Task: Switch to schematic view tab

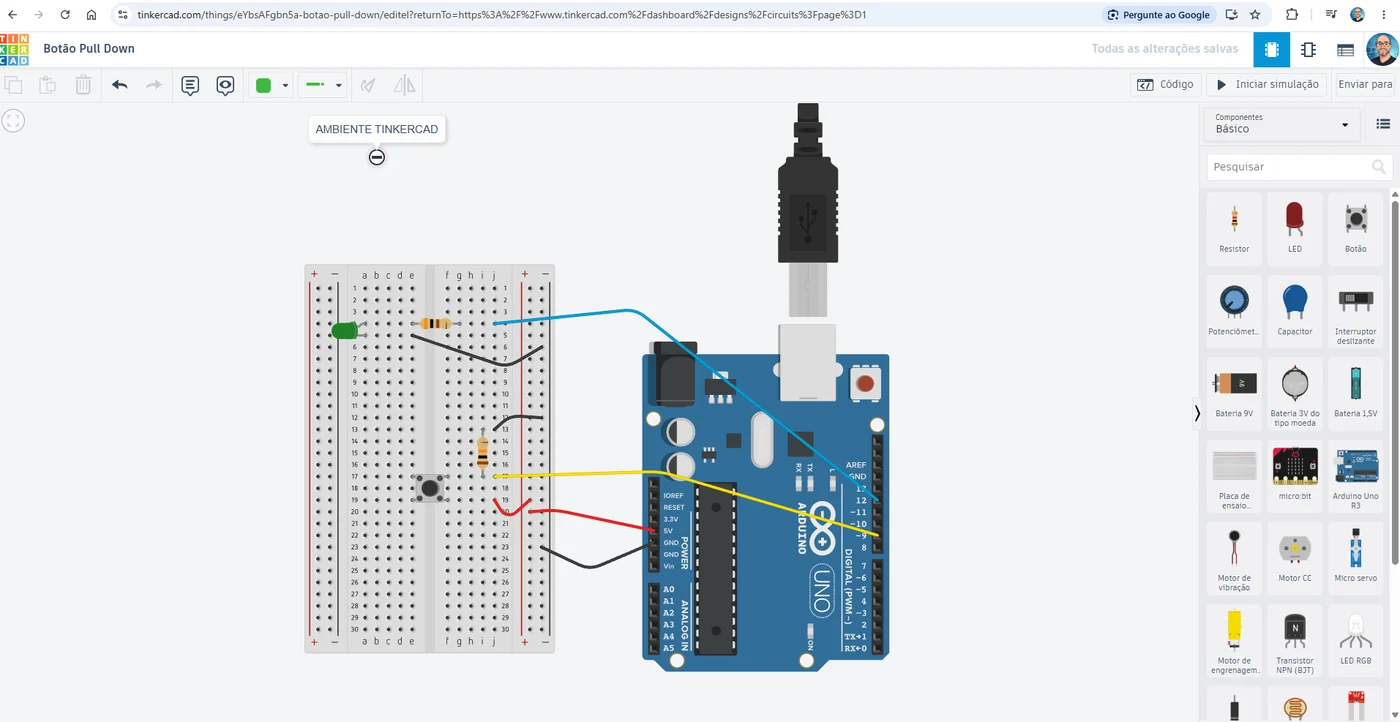Action: (x=1308, y=49)
